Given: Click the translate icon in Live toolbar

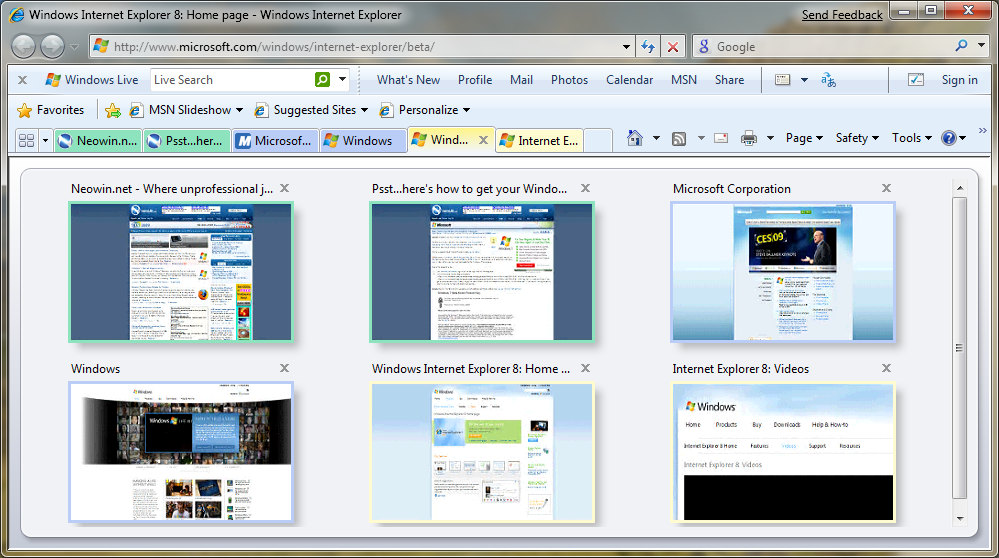Looking at the screenshot, I should 828,80.
